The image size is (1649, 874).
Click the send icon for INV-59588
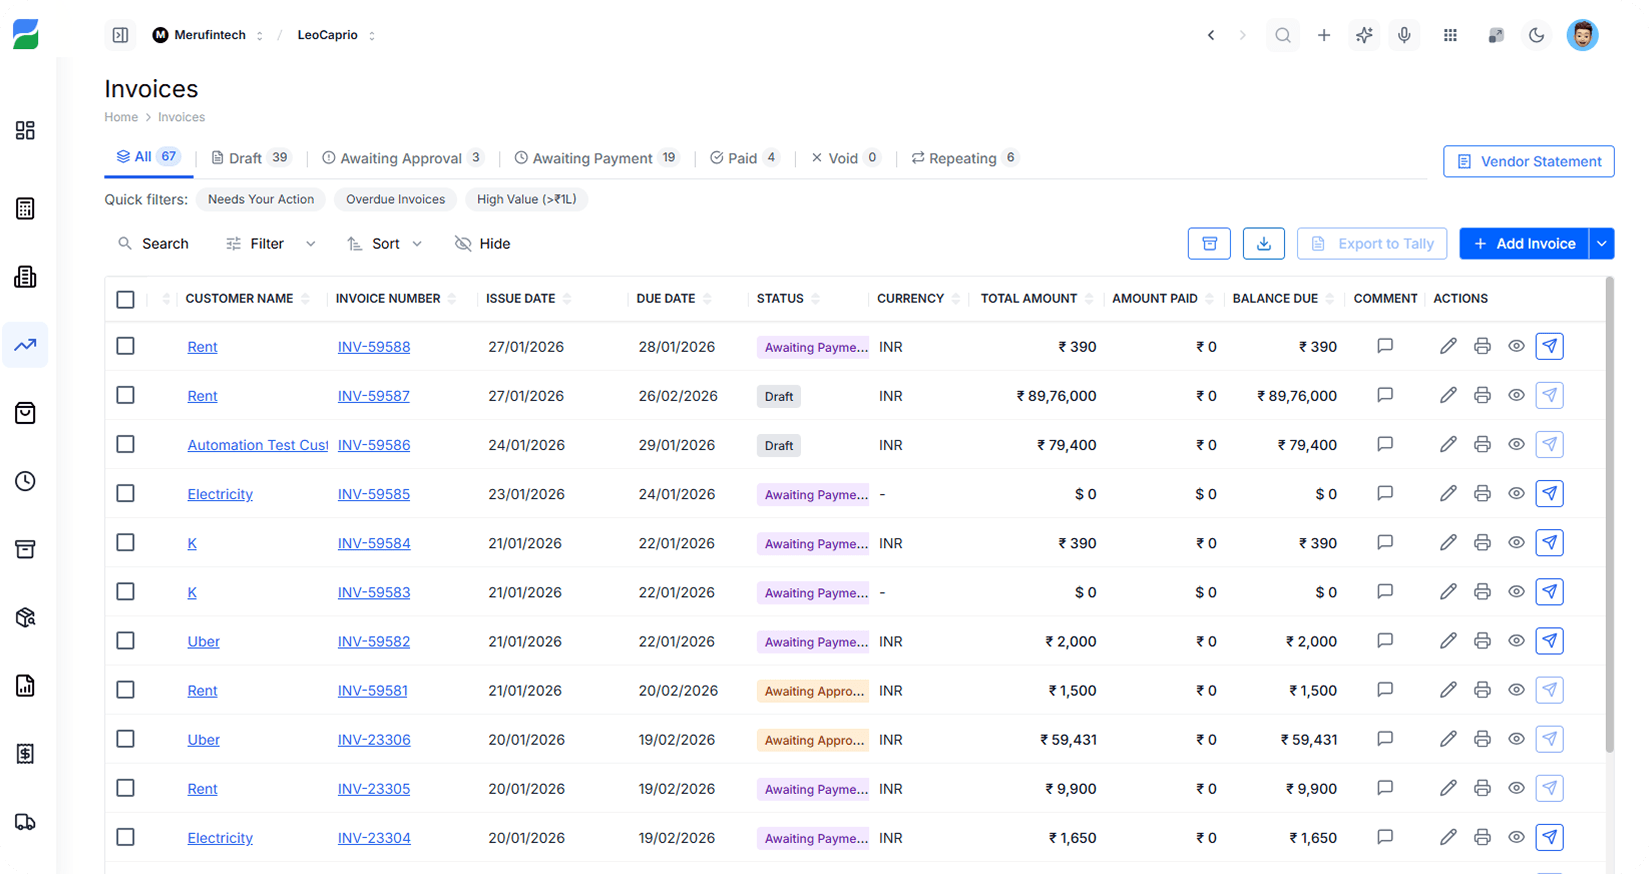coord(1549,347)
